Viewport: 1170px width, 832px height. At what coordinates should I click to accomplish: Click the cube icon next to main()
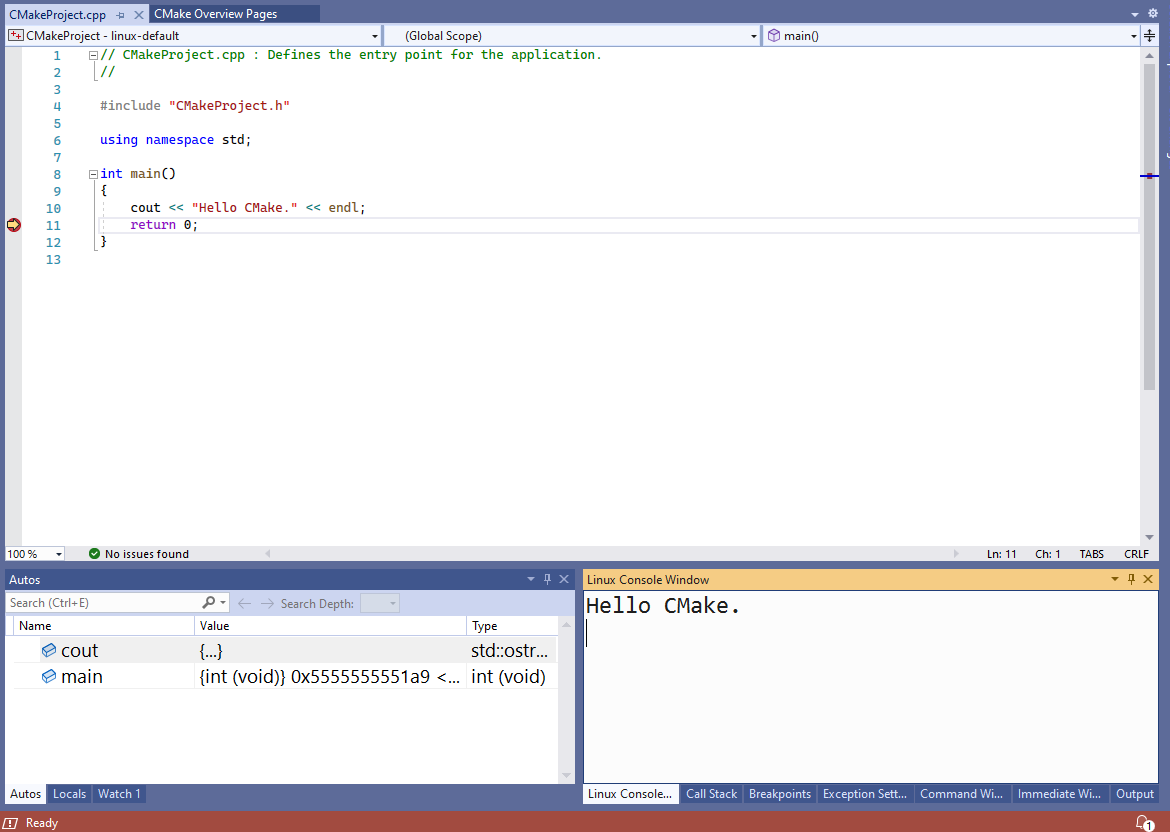click(x=775, y=35)
